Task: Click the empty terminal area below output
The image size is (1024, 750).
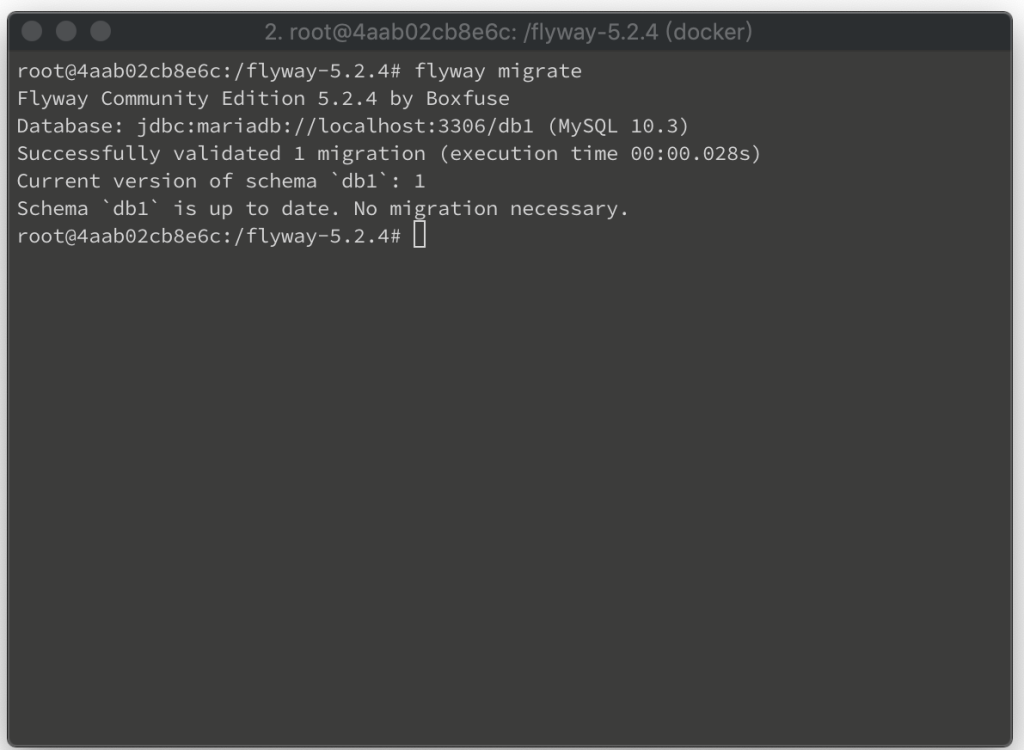Action: [x=509, y=490]
